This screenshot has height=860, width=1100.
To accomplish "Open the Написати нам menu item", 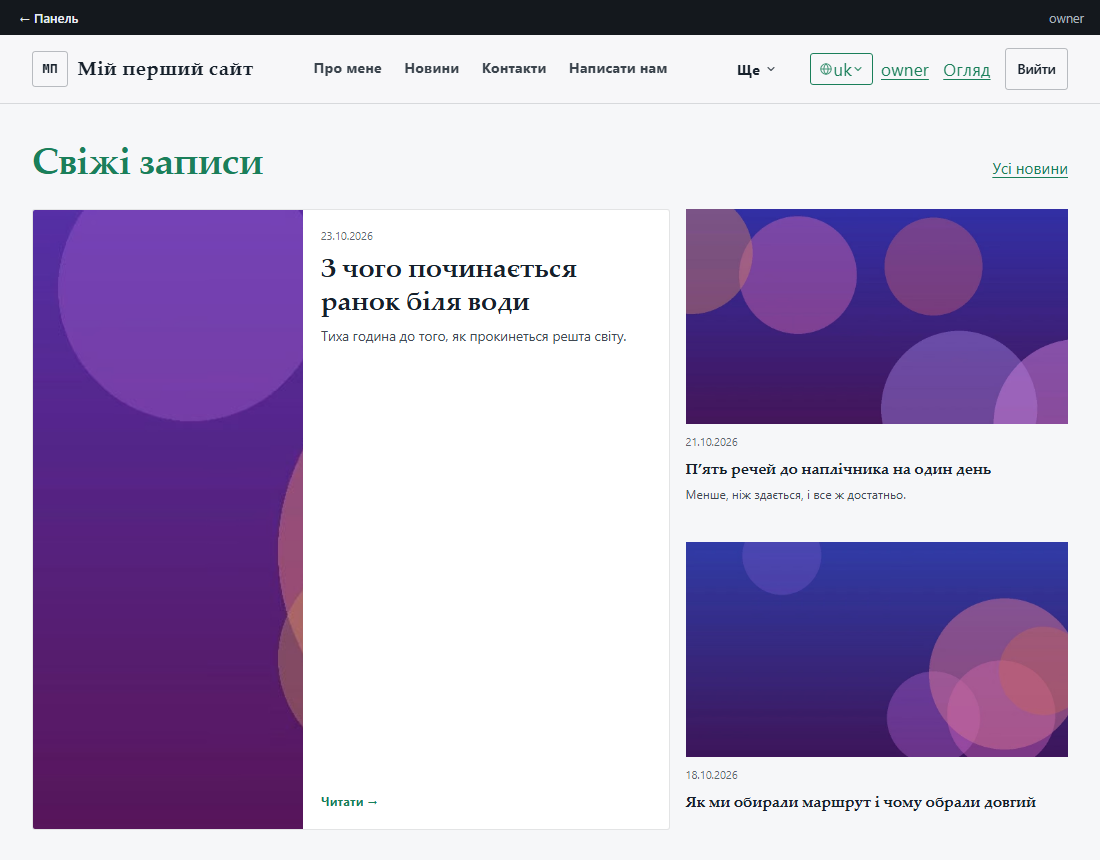I will tap(617, 69).
